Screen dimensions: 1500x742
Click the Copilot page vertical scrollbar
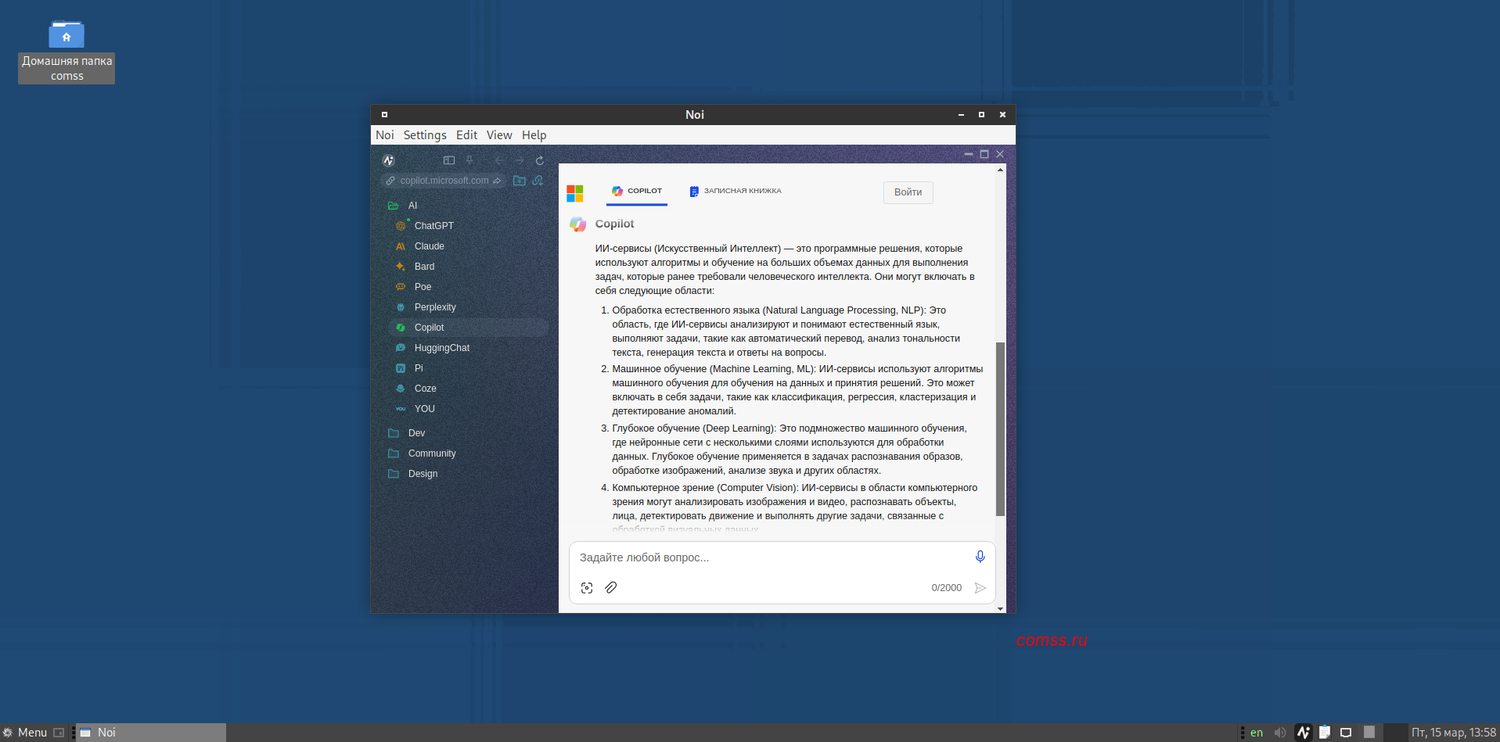point(1000,429)
